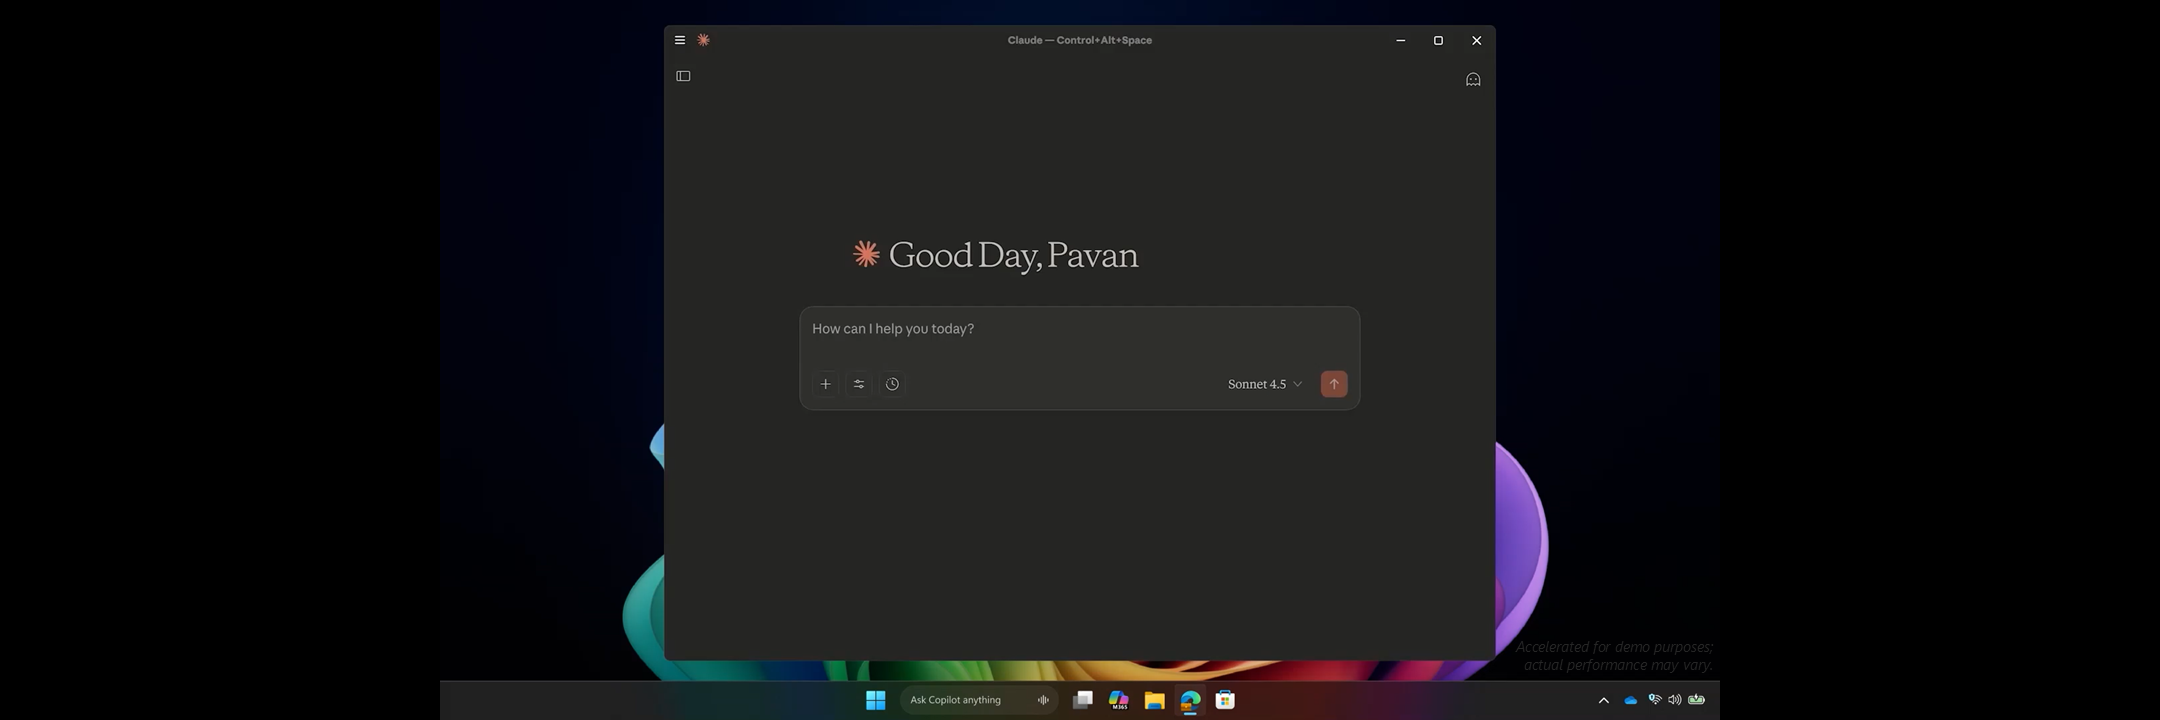Open the hamburger menu in Claude title bar
2160x720 pixels.
[x=680, y=40]
